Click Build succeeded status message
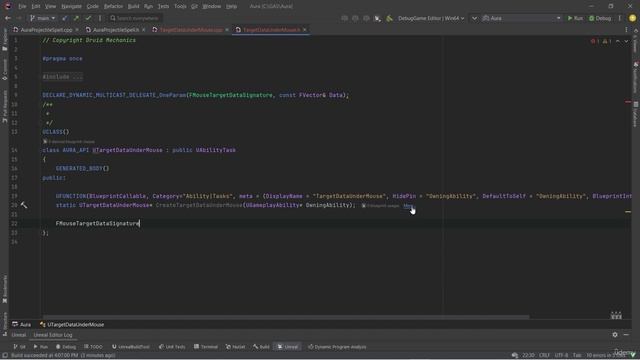 pyautogui.click(x=63, y=356)
